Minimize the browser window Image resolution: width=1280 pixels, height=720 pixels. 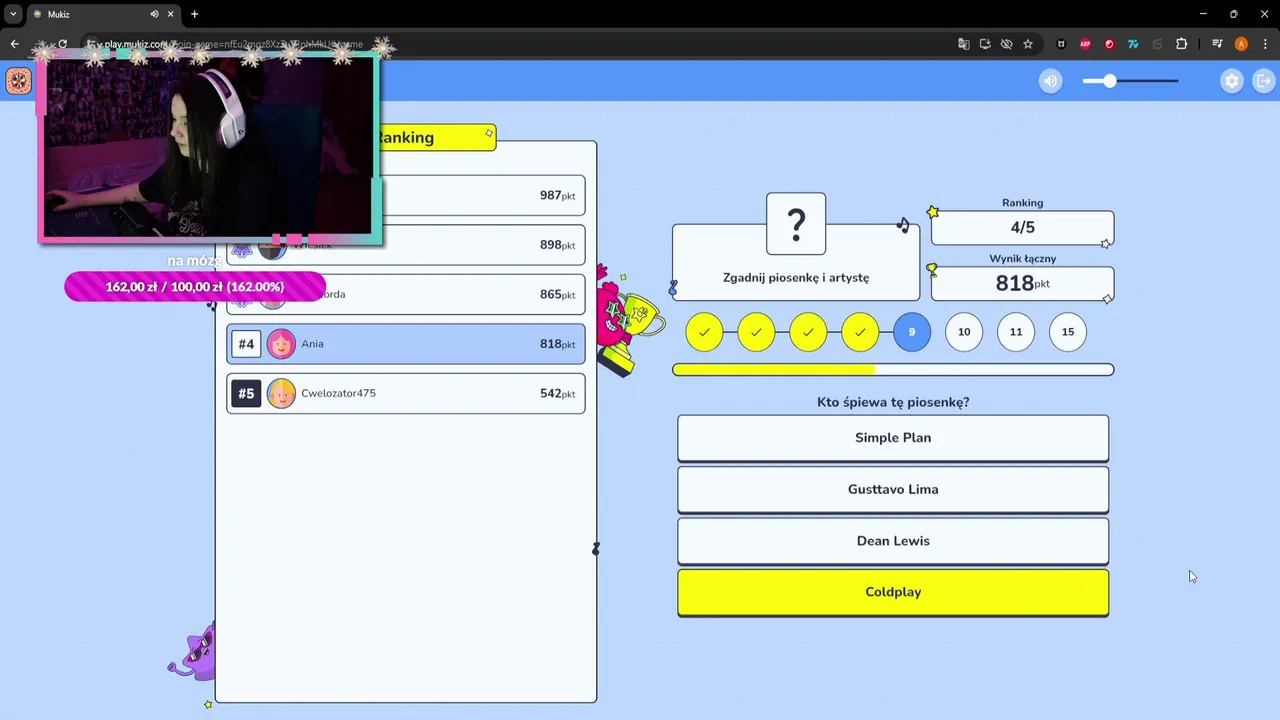pos(1202,14)
